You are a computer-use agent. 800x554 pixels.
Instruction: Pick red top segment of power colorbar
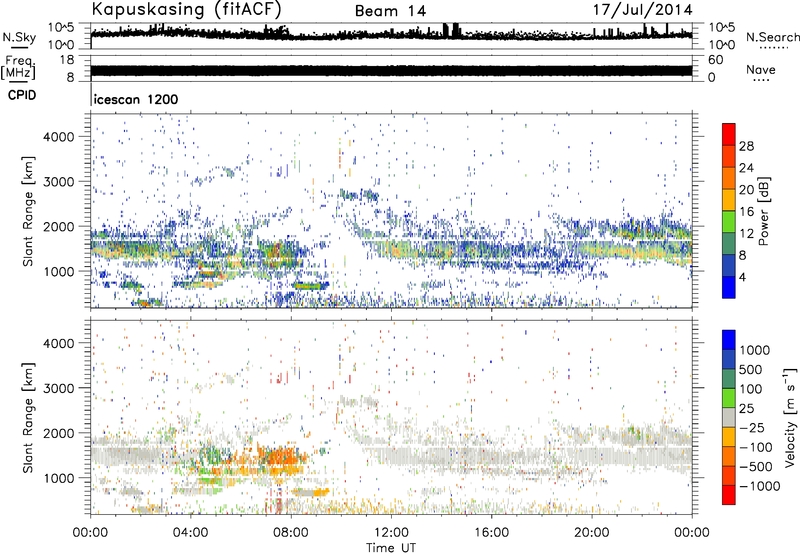coord(729,134)
